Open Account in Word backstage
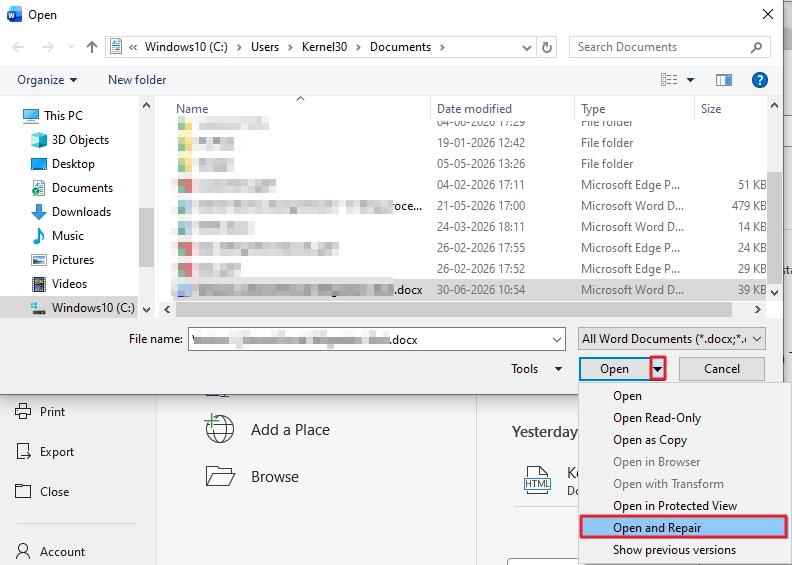Viewport: 792px width, 565px height. tap(50, 551)
